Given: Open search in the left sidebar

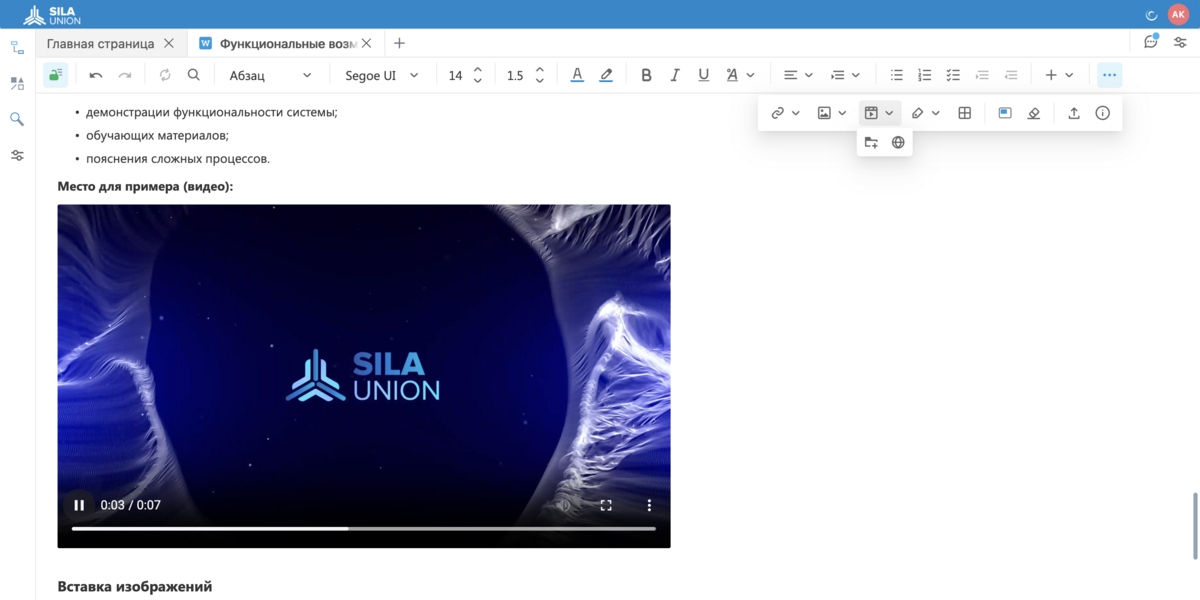Looking at the screenshot, I should pyautogui.click(x=17, y=119).
